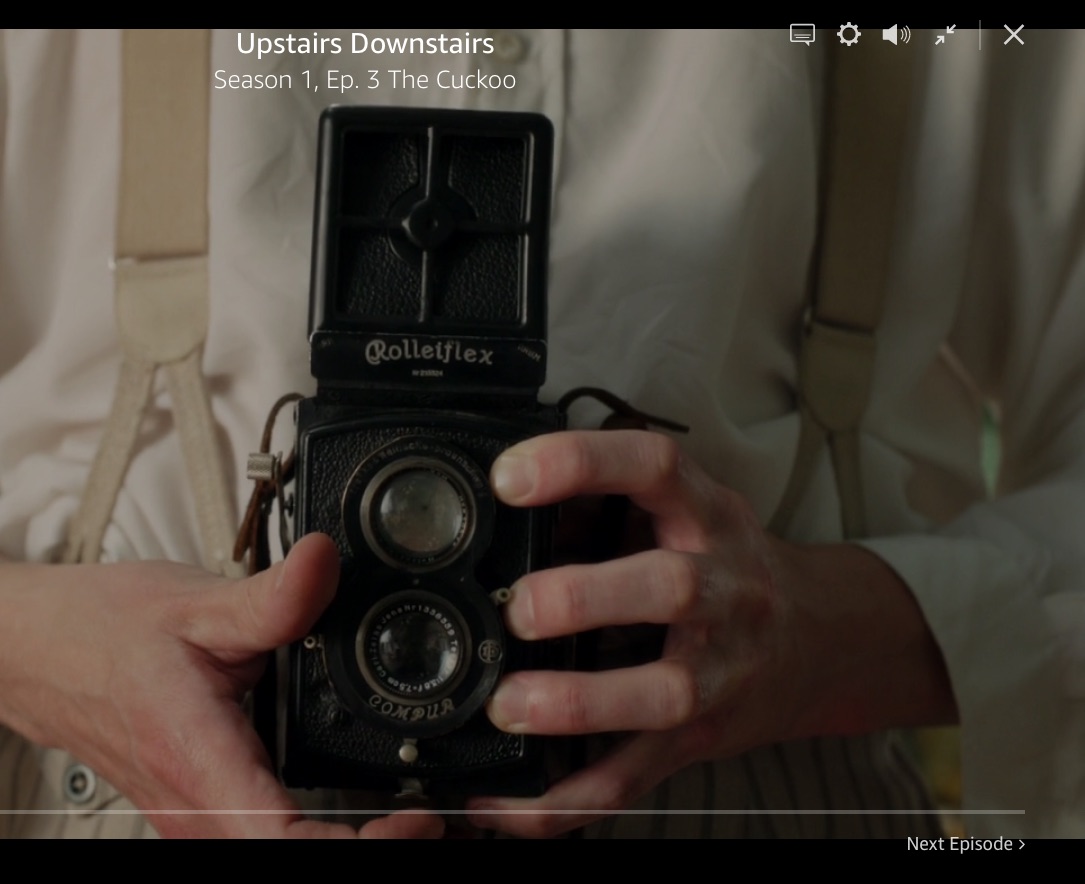Mute the audio with the speaker icon
The width and height of the screenshot is (1085, 884).
[x=896, y=35]
